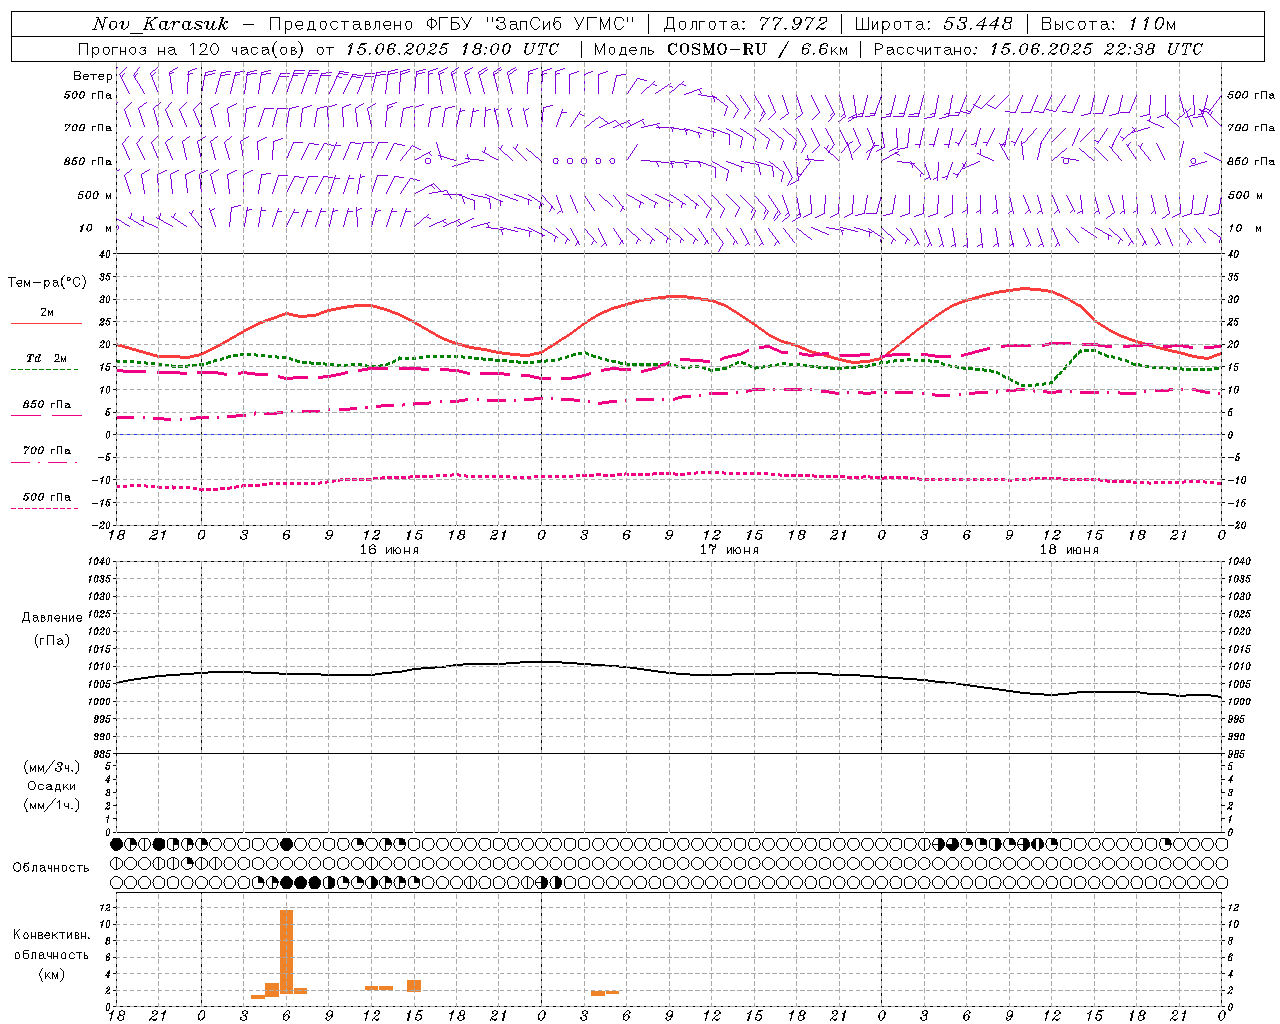
Task: Click the pink dash-dot line sample under 700 гПа
Action: pos(44,462)
